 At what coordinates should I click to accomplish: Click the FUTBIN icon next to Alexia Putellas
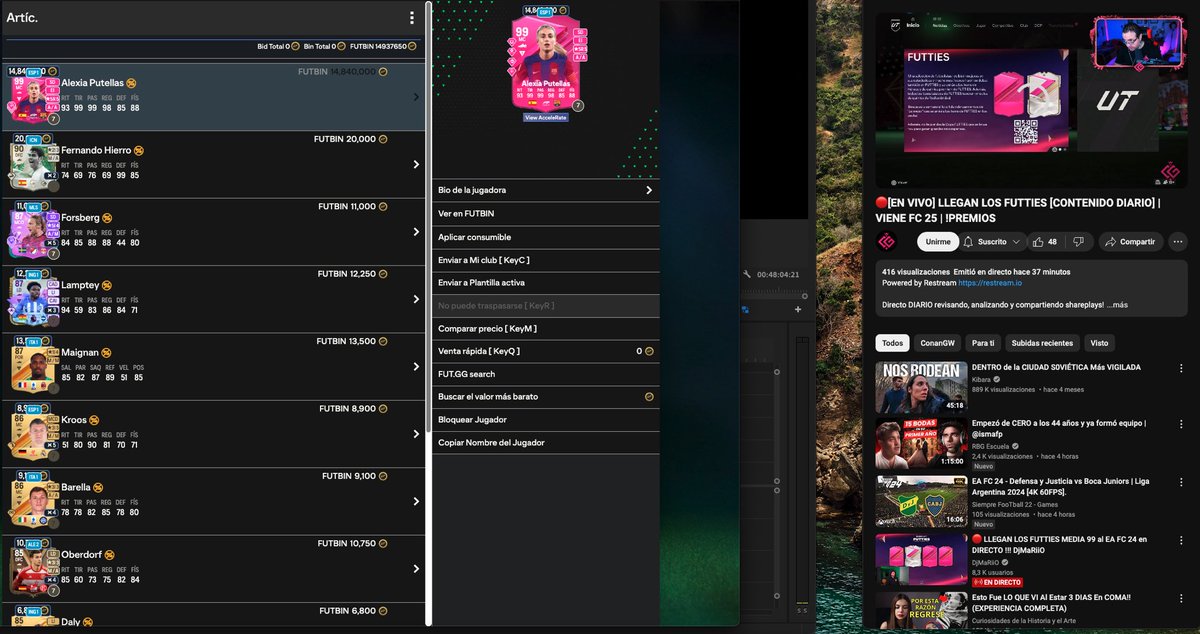[131, 83]
